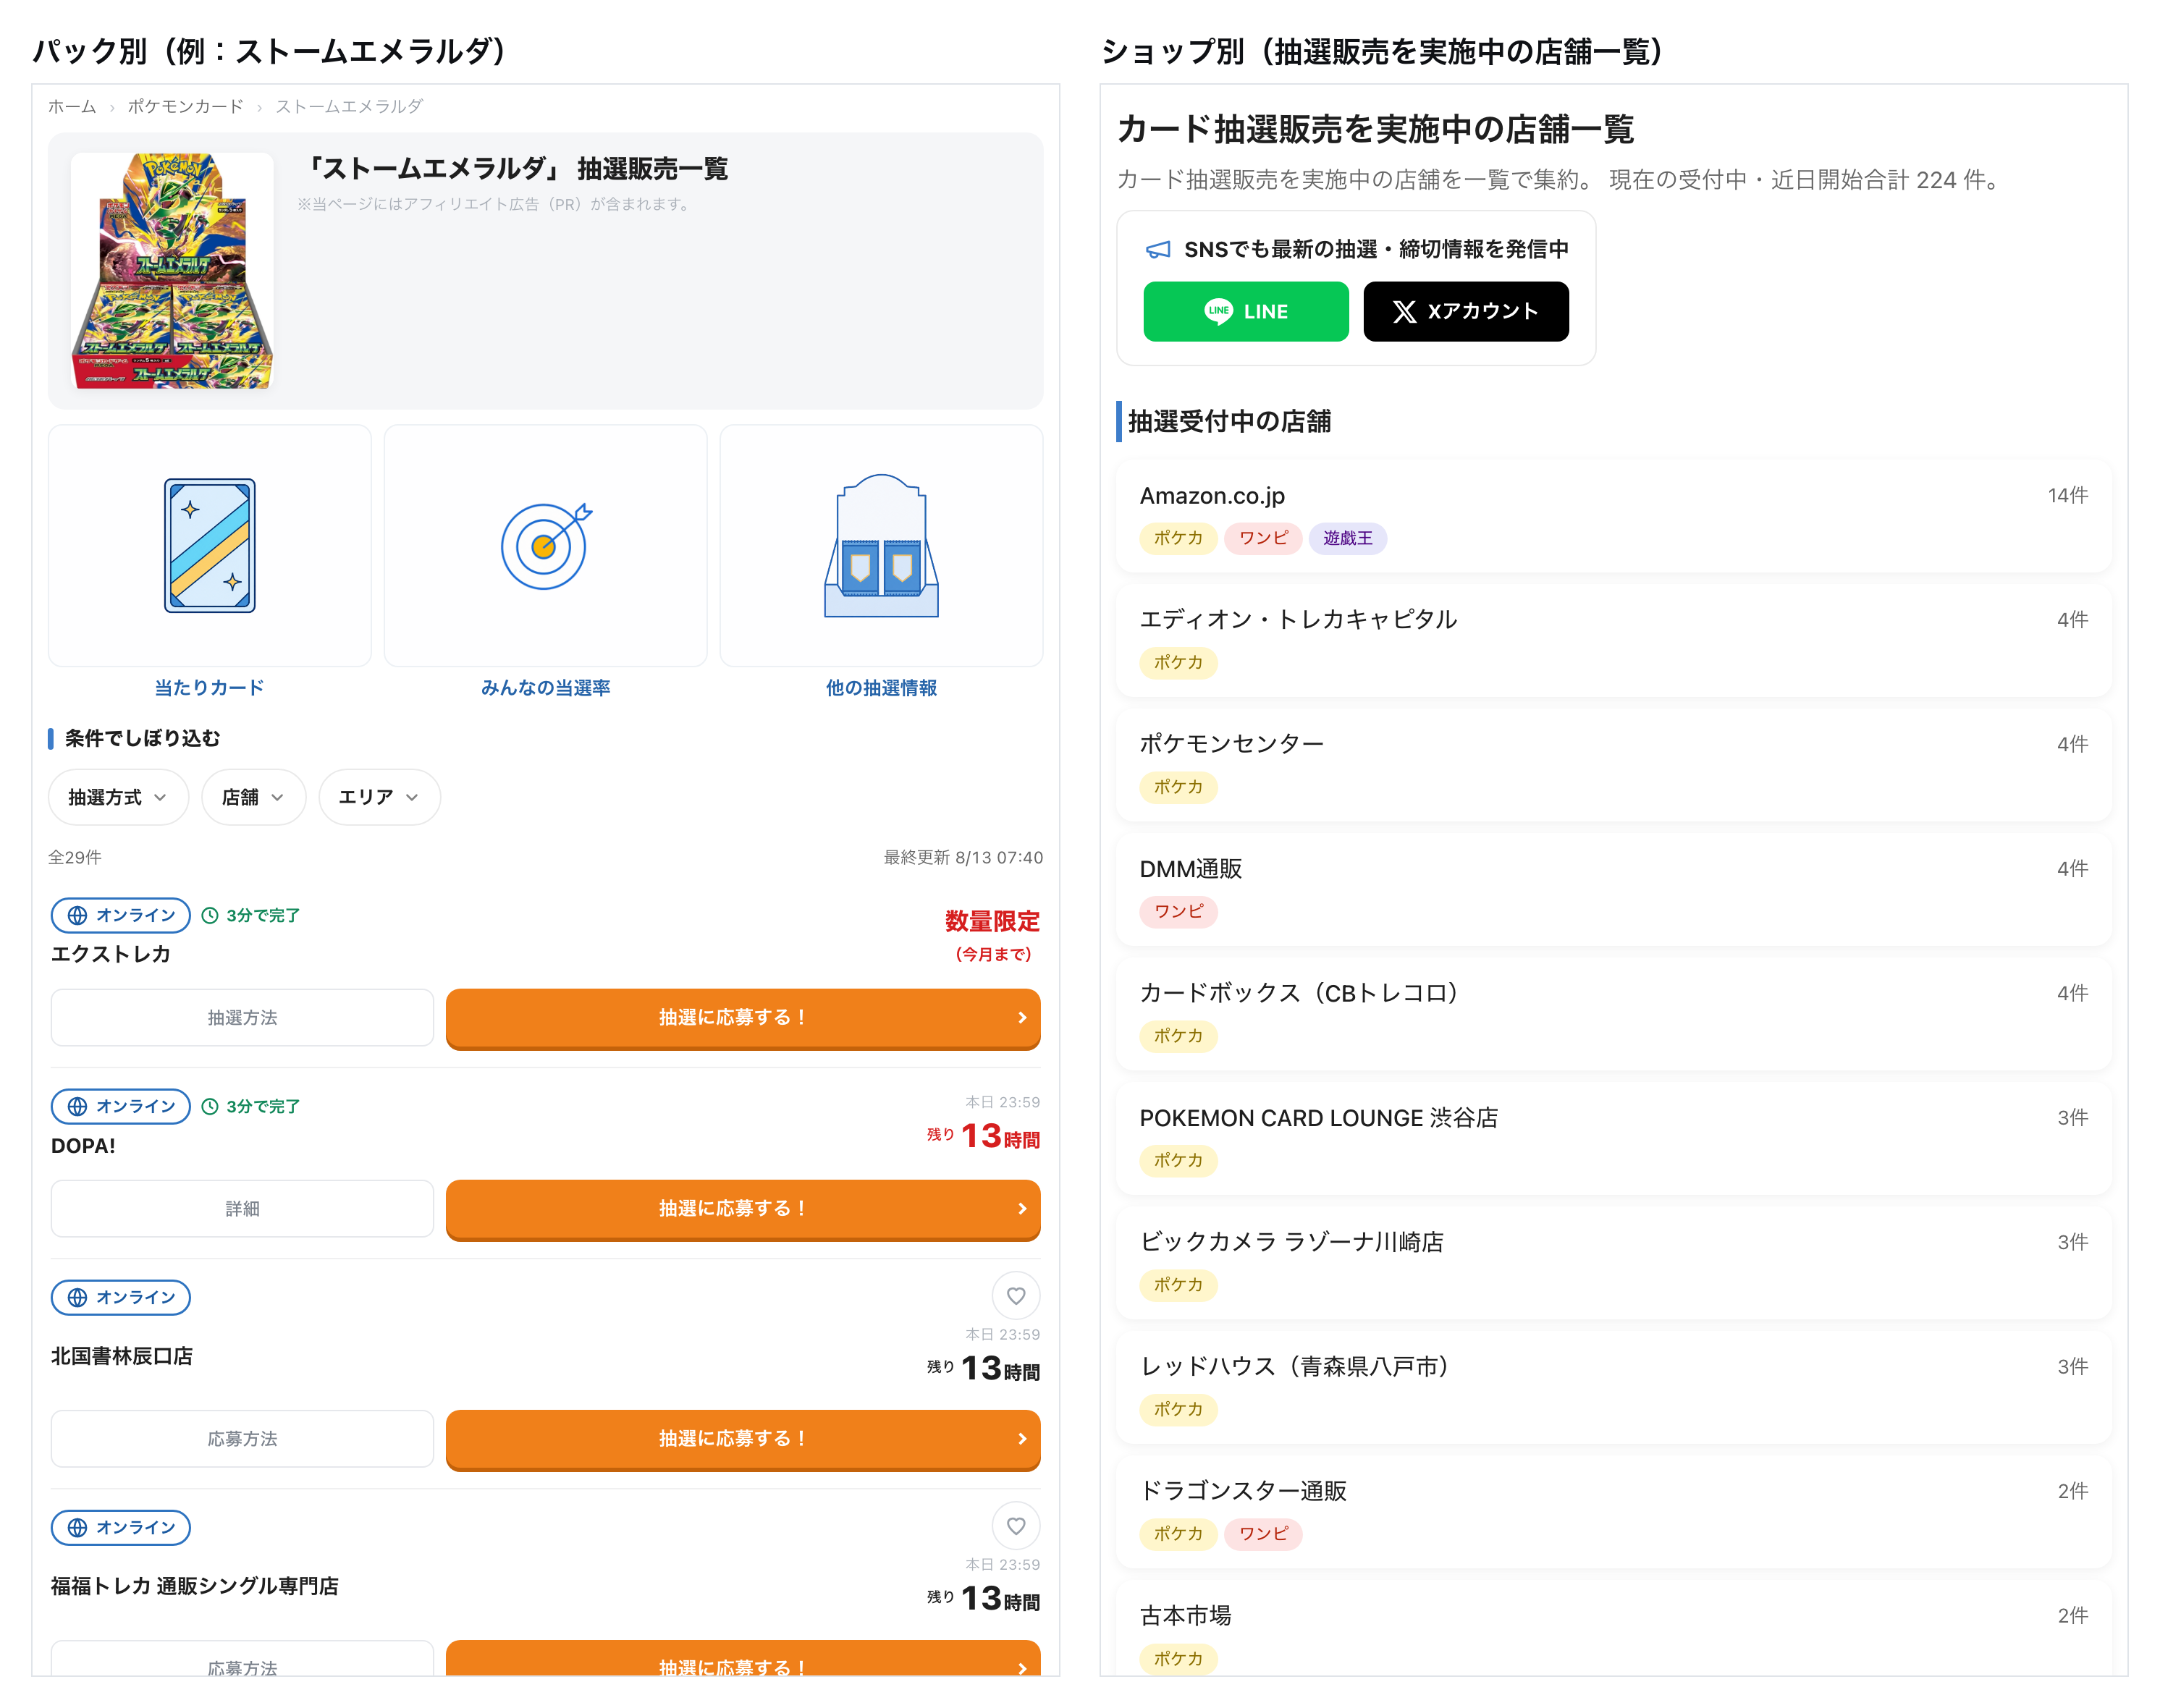Click the ストームエメラルダ breadcrumb text
2160x1708 pixels.
(x=349, y=106)
